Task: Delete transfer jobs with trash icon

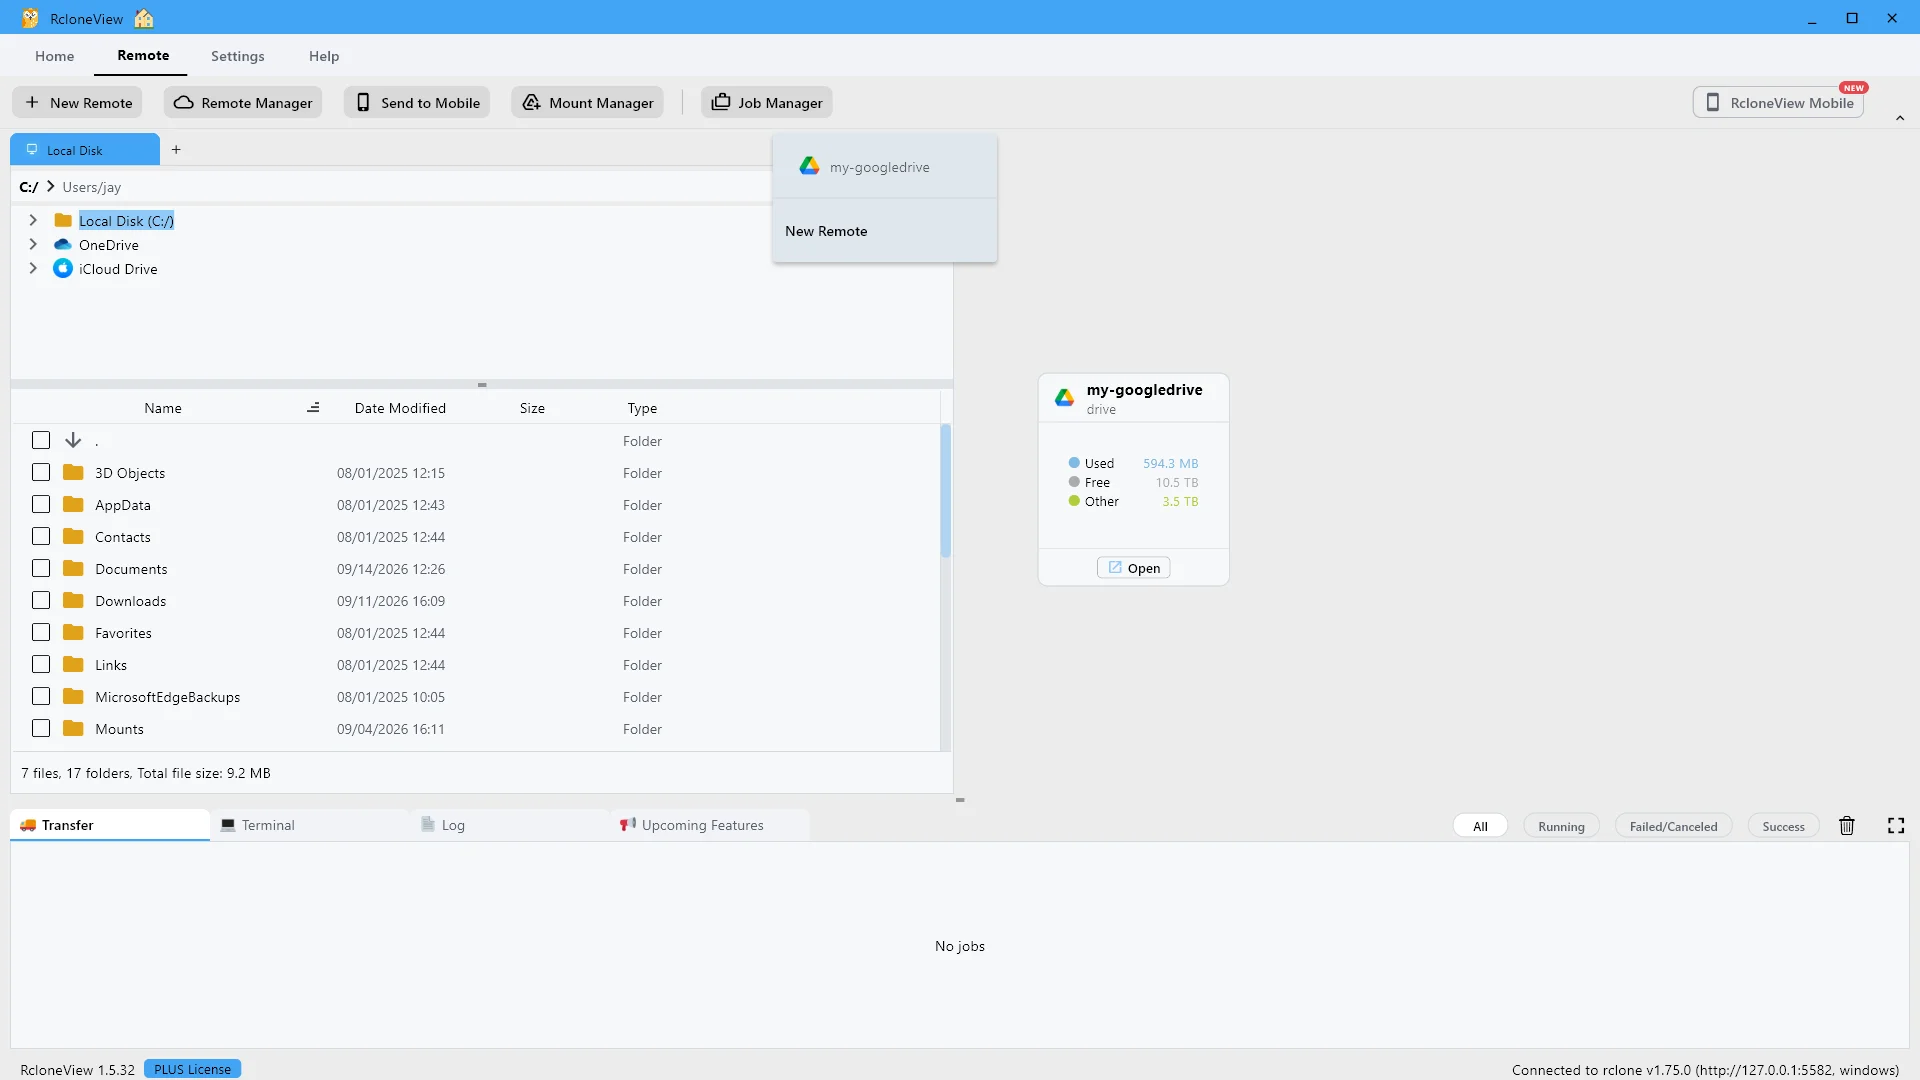Action: point(1847,826)
